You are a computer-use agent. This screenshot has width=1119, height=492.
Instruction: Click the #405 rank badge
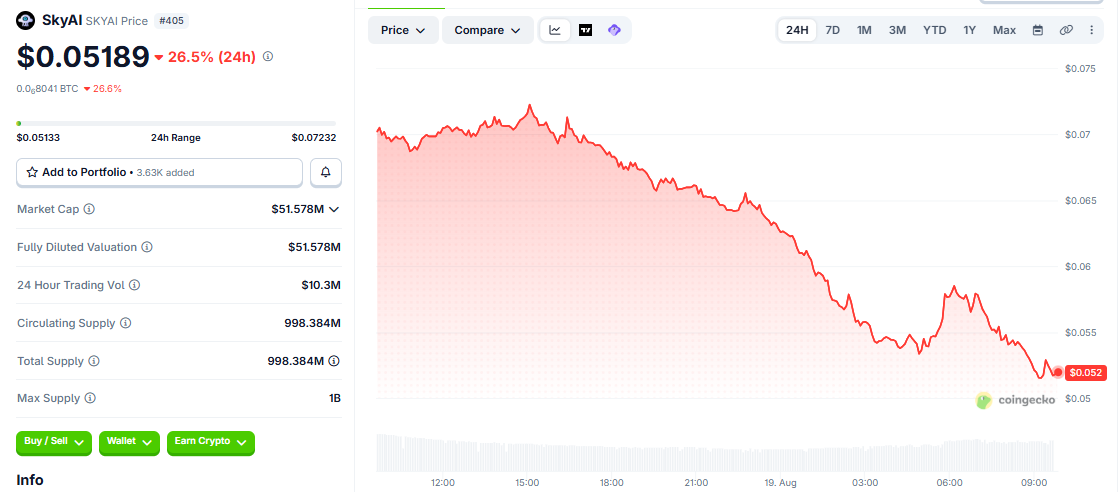point(171,21)
